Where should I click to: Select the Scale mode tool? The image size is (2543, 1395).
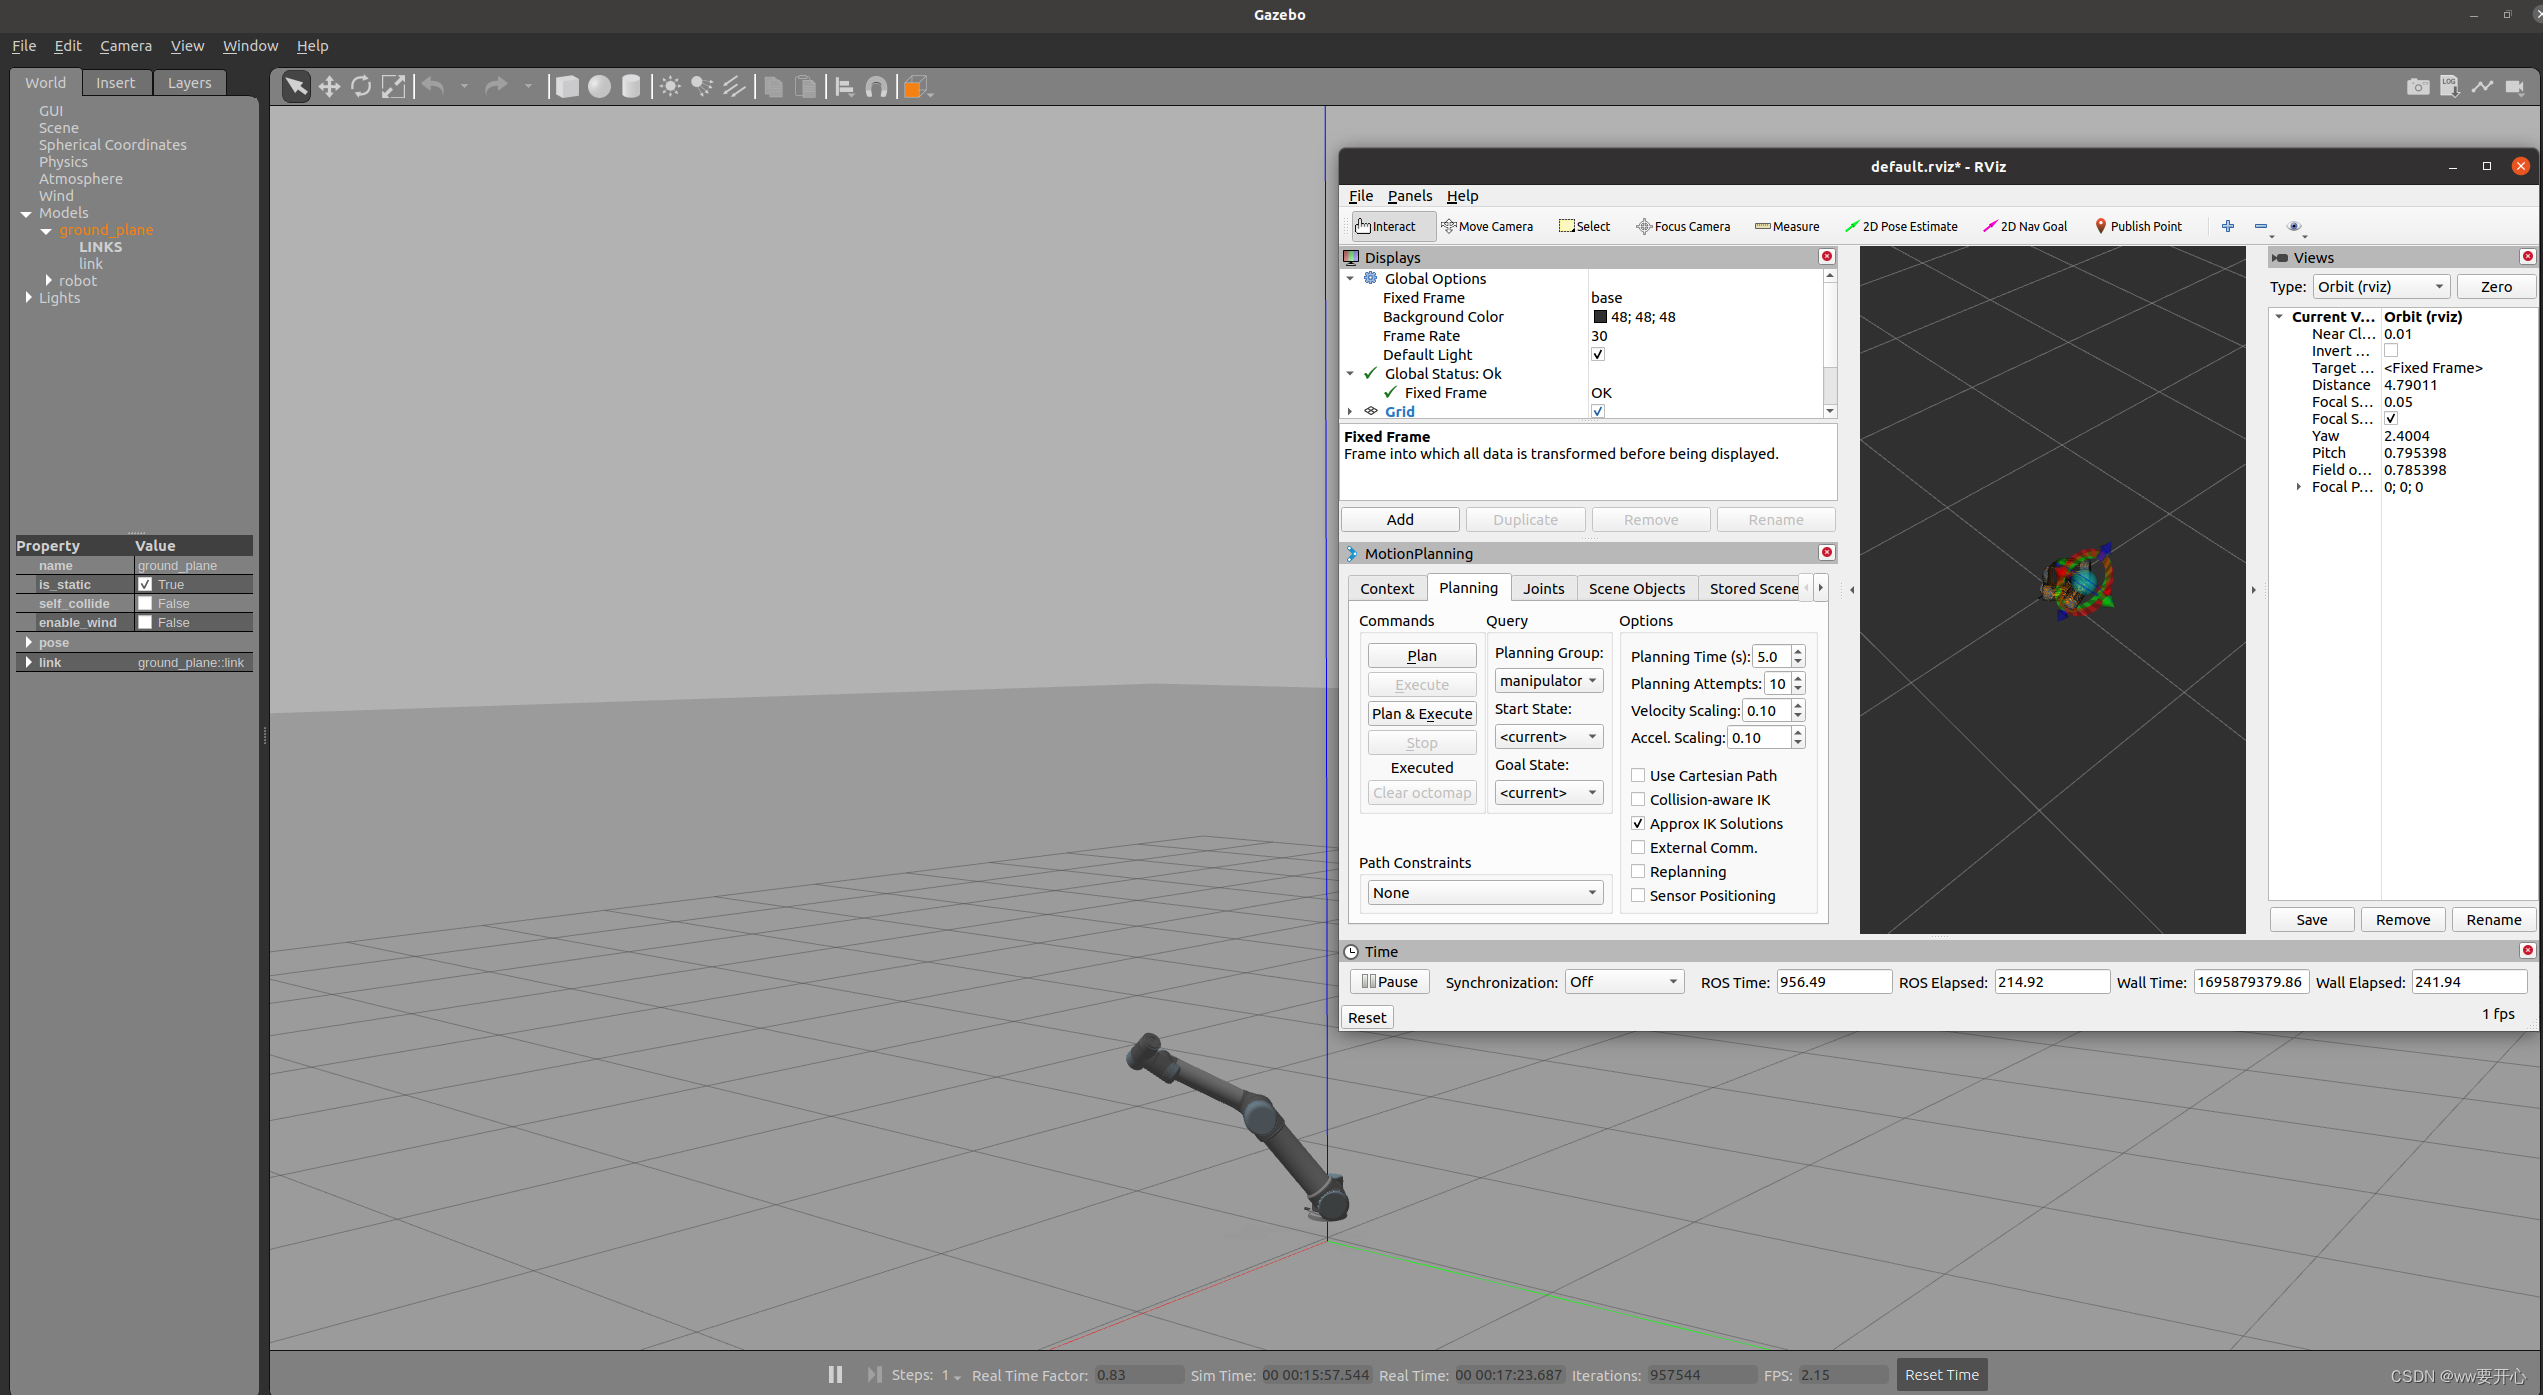[394, 87]
